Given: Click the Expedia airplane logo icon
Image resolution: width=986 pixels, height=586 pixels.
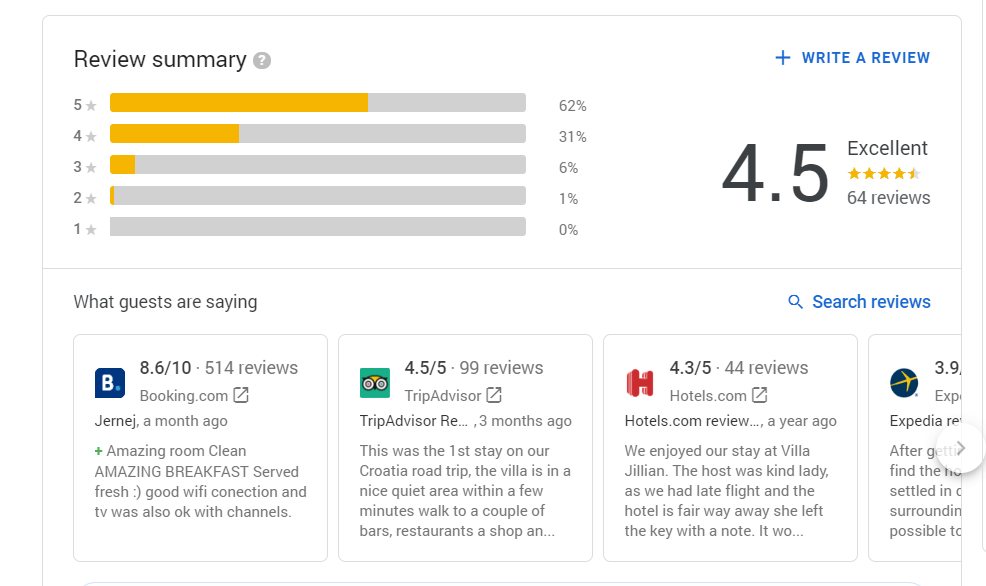Looking at the screenshot, I should [904, 383].
